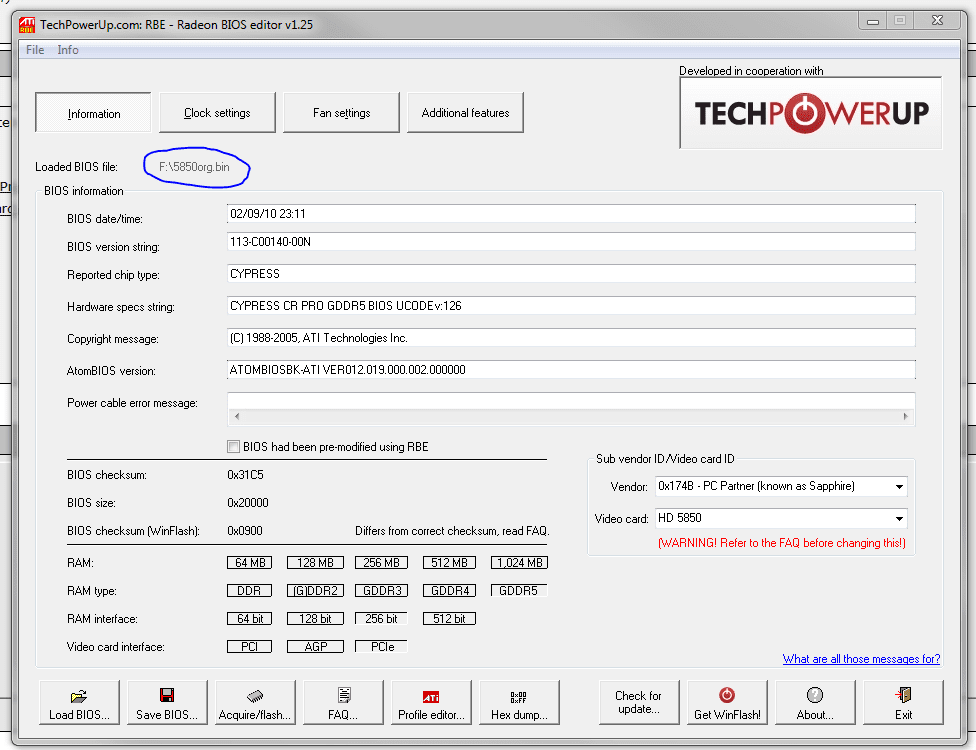Click the AtomBIOS version field

[x=571, y=370]
